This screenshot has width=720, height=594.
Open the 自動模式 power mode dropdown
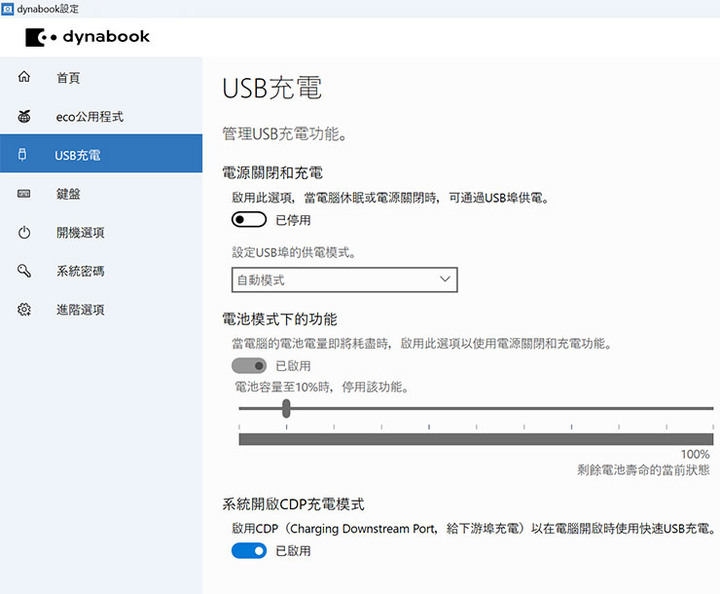point(344,280)
